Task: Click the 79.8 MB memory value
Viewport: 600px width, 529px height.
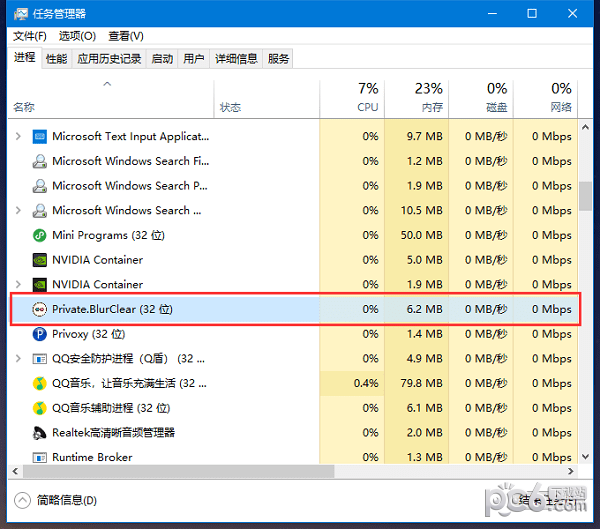Action: pyautogui.click(x=422, y=384)
